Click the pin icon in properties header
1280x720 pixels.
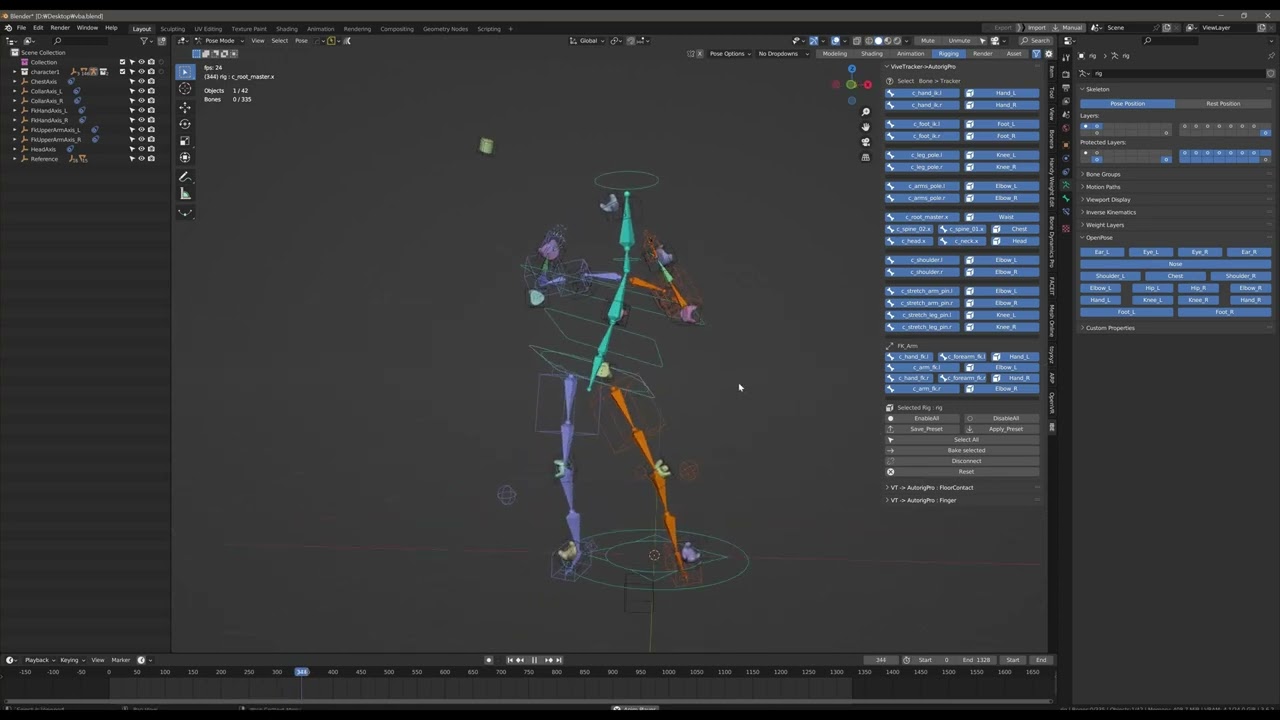click(x=1271, y=56)
